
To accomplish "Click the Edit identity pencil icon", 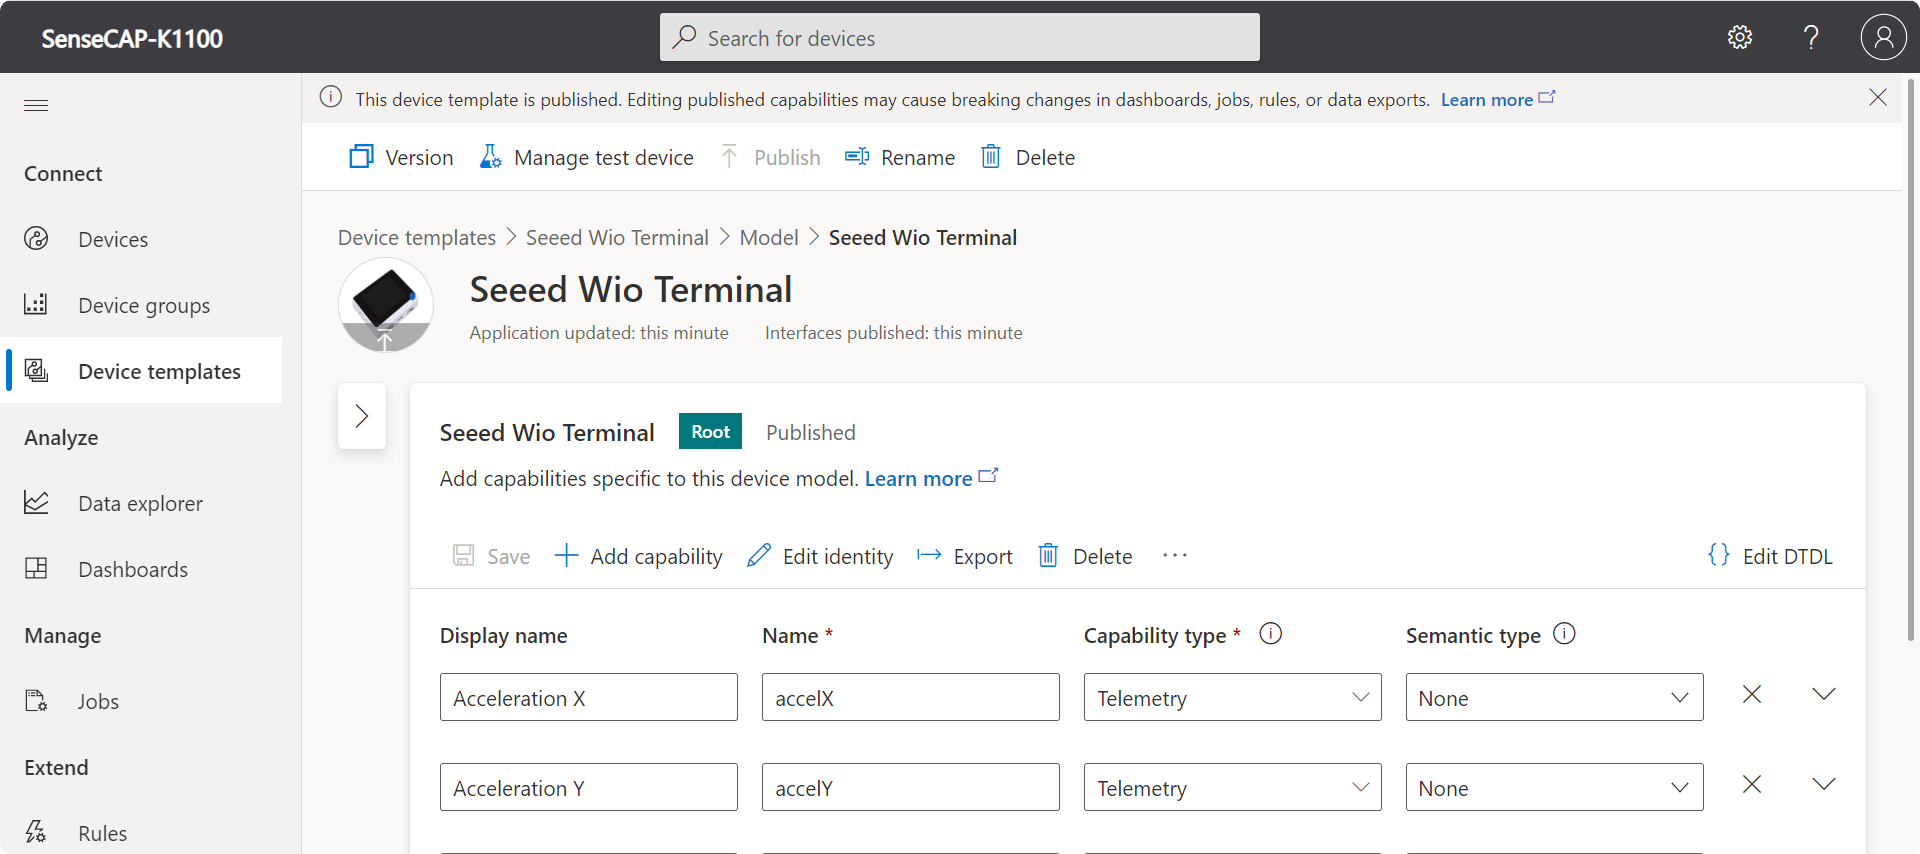I will click(759, 556).
